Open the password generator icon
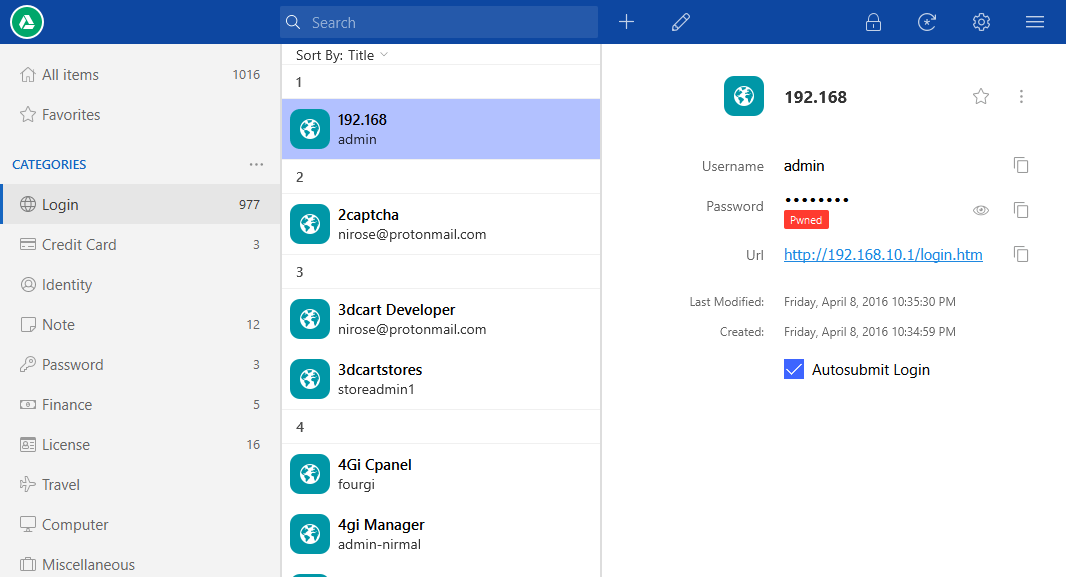Viewport: 1066px width, 577px height. (x=927, y=22)
